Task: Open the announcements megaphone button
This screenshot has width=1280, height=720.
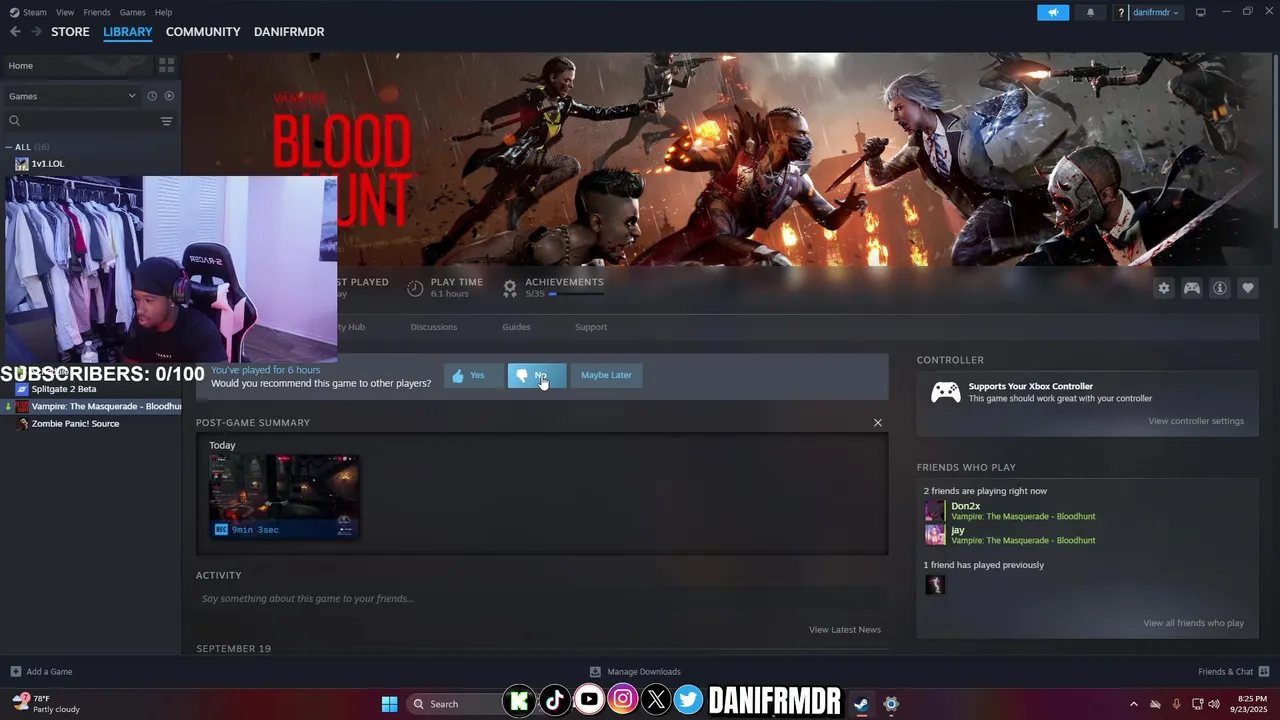Action: click(1053, 12)
